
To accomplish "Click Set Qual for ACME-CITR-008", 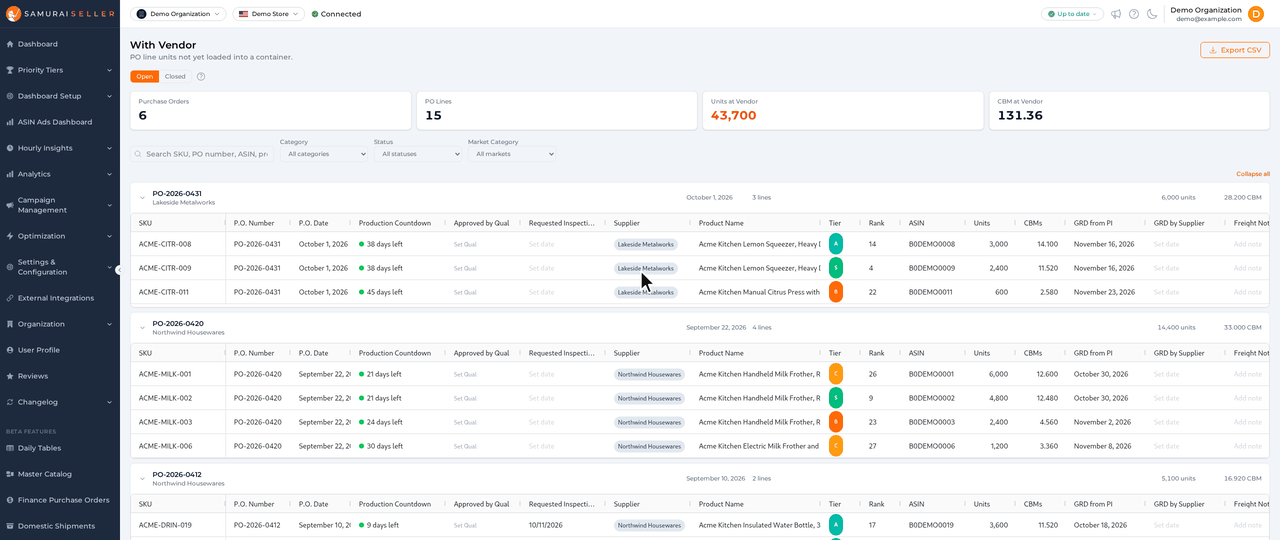I will [465, 244].
